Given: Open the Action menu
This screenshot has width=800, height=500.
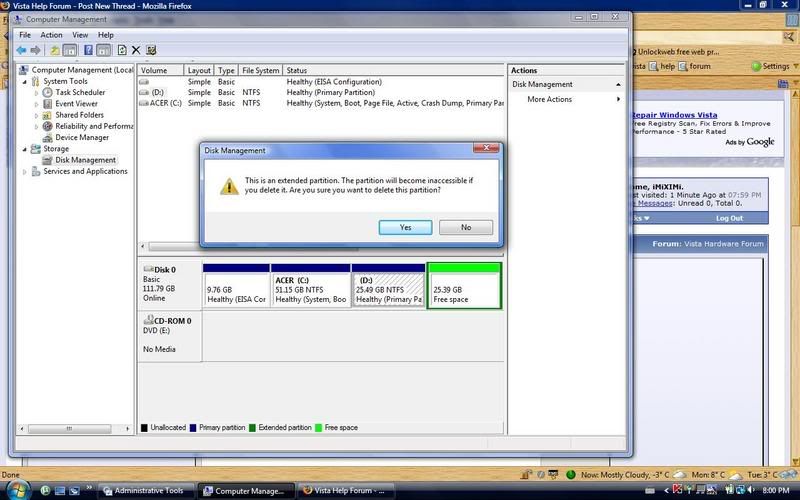Looking at the screenshot, I should point(51,35).
